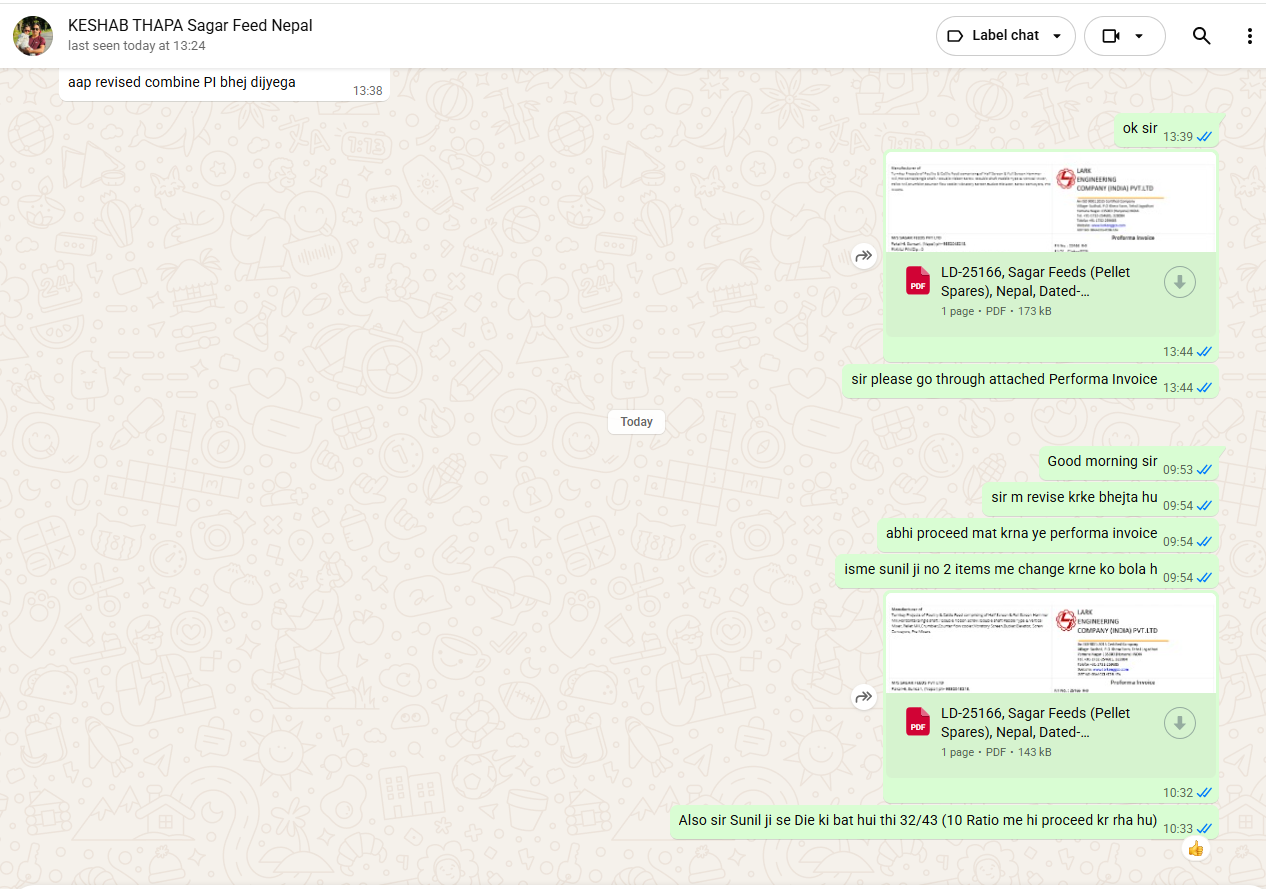Viewport: 1266px width, 889px height.
Task: Expand the video call dropdown arrow
Action: click(1139, 36)
